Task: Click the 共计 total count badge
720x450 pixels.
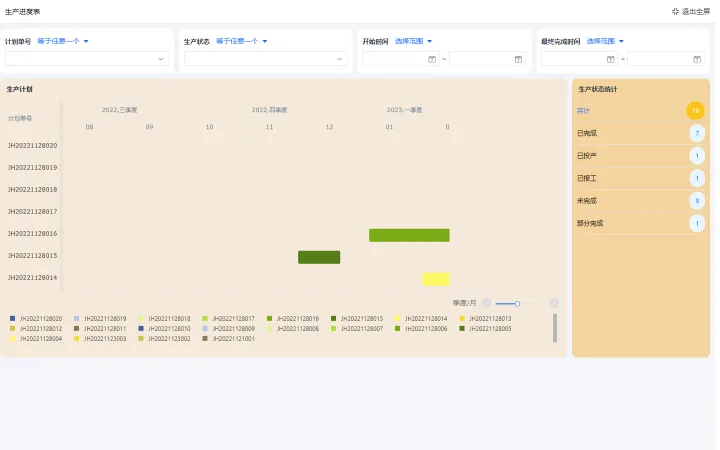Action: (x=695, y=111)
